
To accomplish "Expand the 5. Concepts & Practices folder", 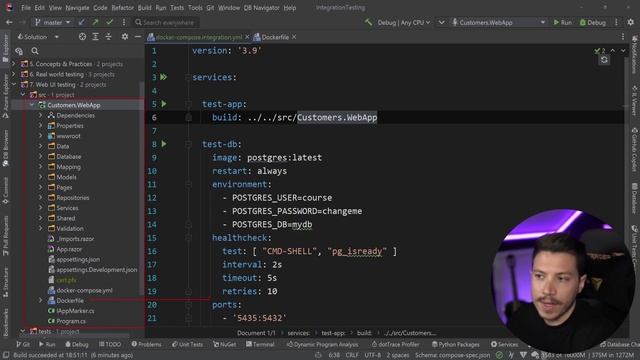I will 14,64.
